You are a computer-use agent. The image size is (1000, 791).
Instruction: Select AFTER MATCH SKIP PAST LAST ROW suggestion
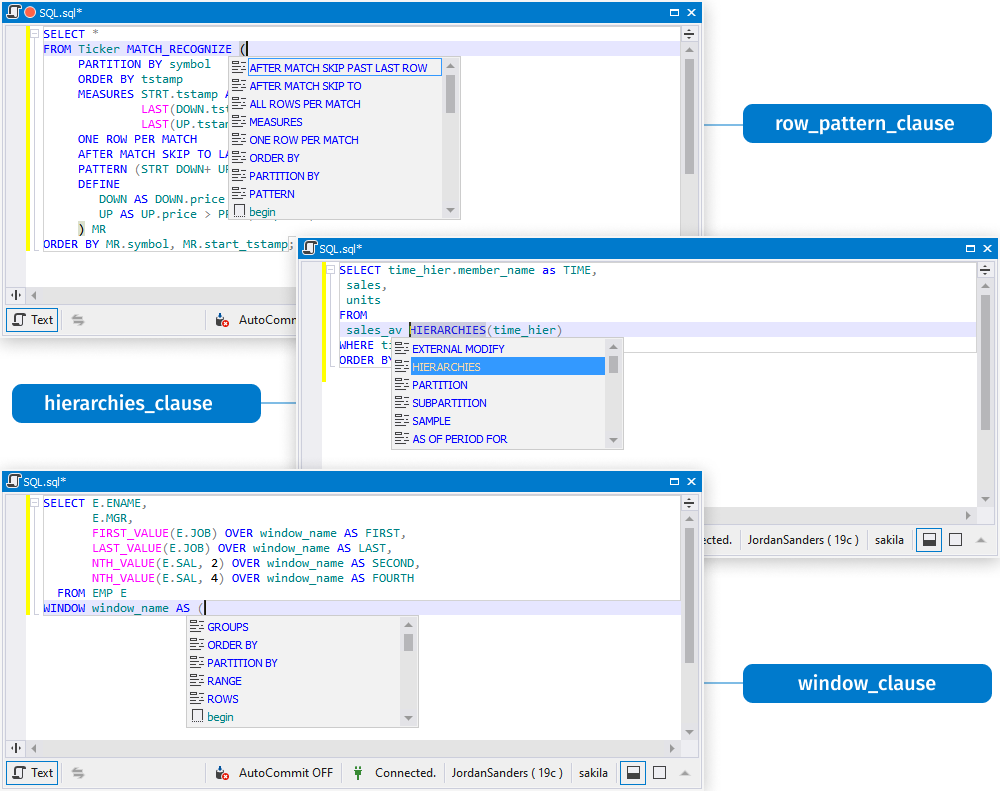point(336,68)
